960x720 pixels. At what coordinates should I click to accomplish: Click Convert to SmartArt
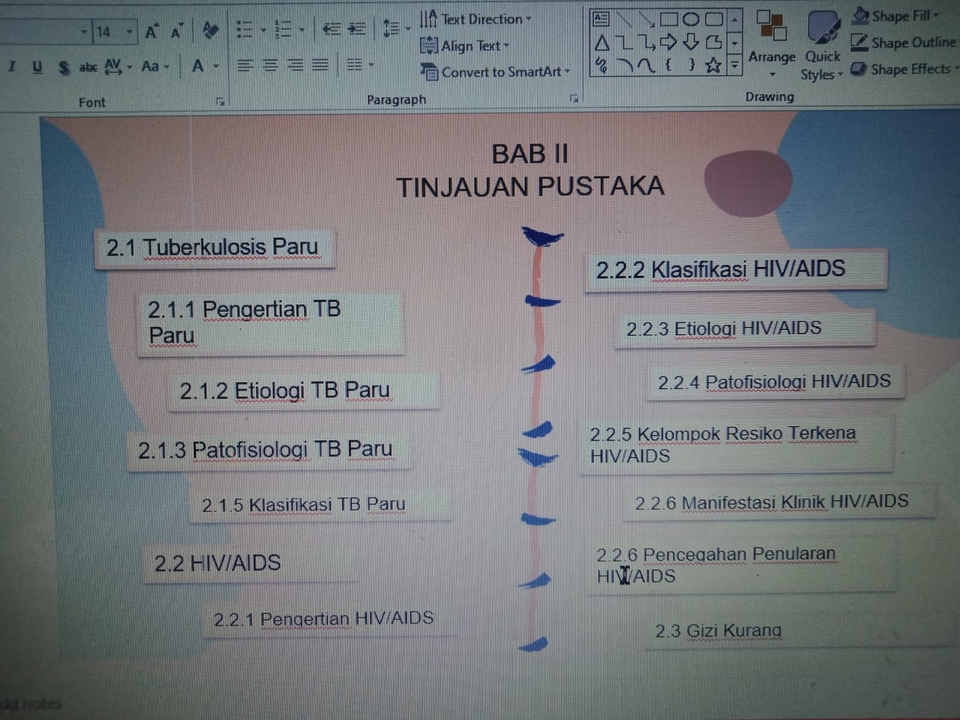pyautogui.click(x=496, y=72)
